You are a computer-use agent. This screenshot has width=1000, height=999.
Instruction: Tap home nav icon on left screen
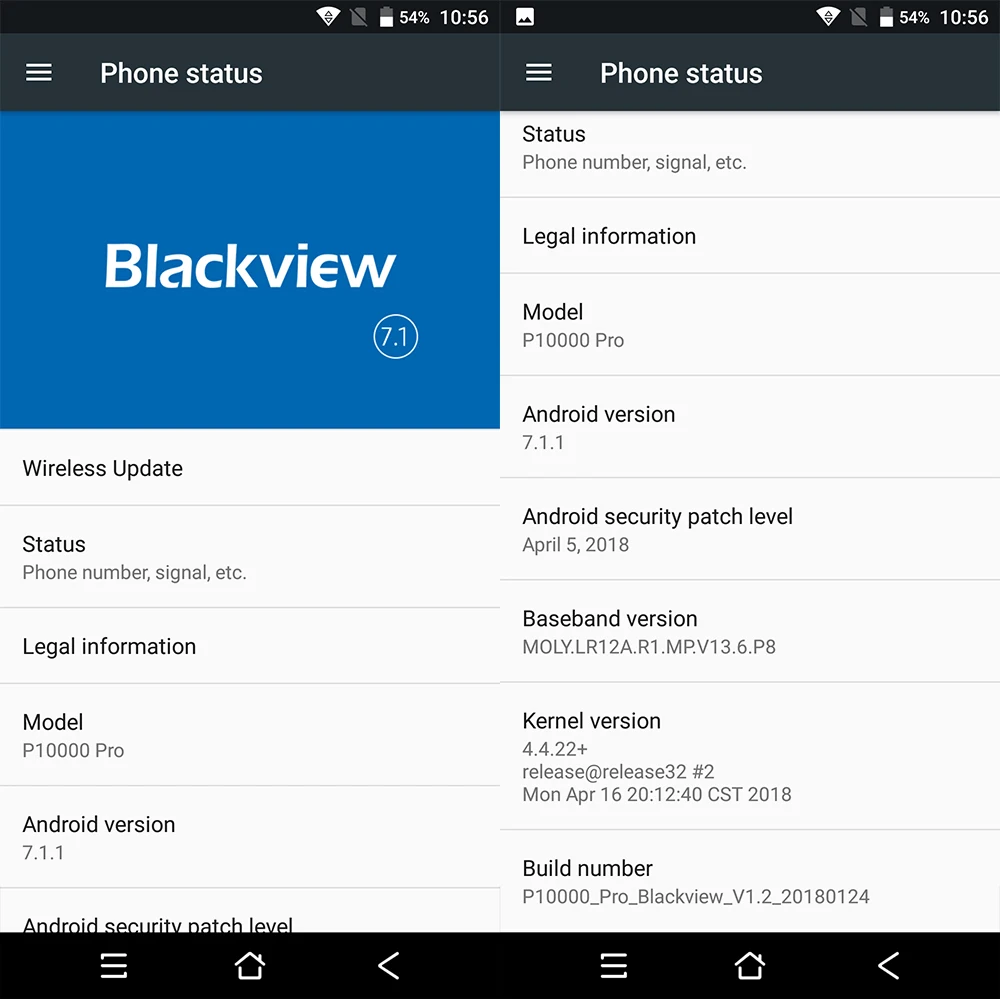pos(249,966)
